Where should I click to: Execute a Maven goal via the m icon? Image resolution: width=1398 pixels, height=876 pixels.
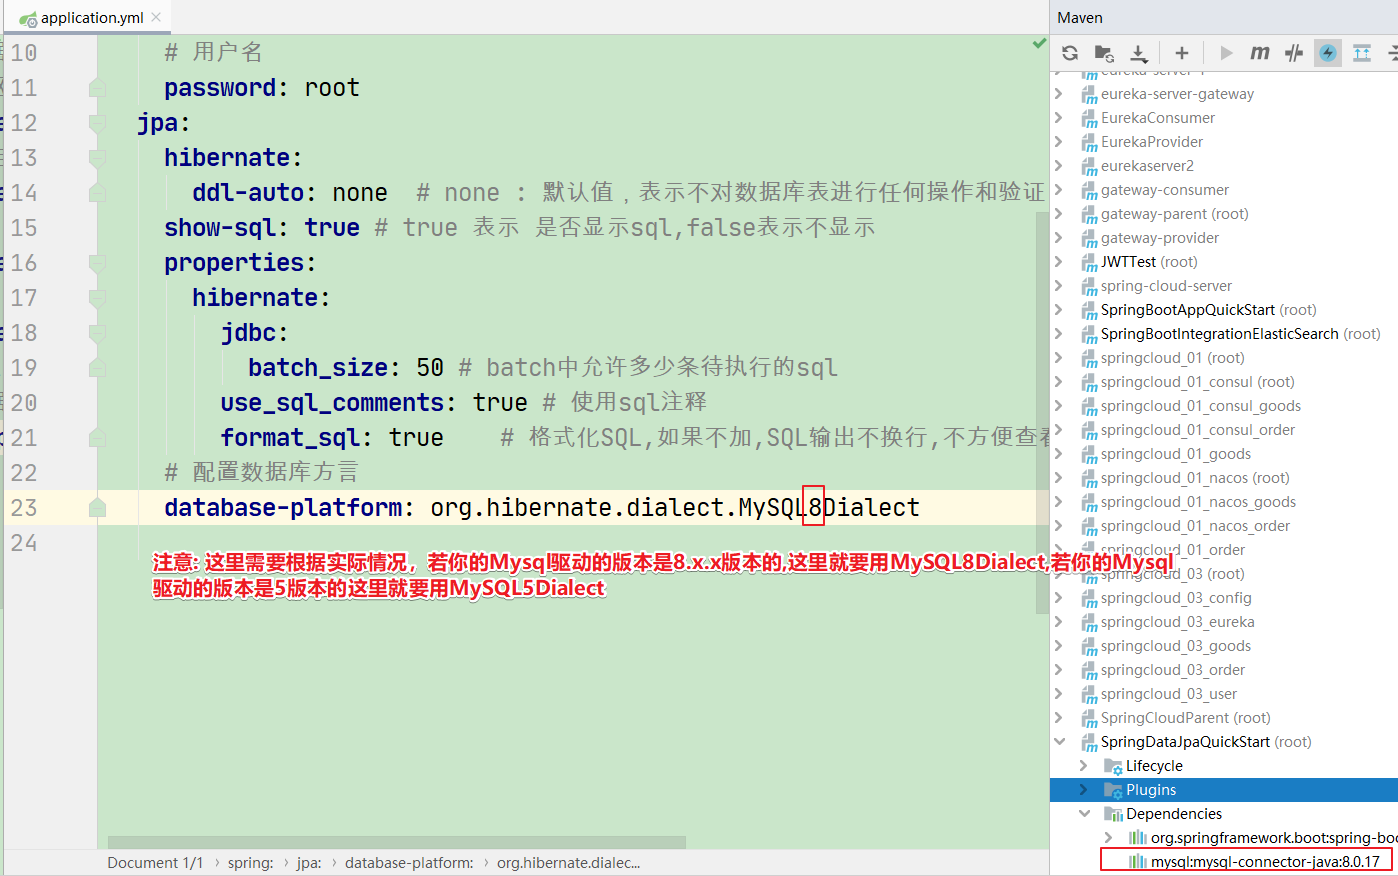point(1259,53)
